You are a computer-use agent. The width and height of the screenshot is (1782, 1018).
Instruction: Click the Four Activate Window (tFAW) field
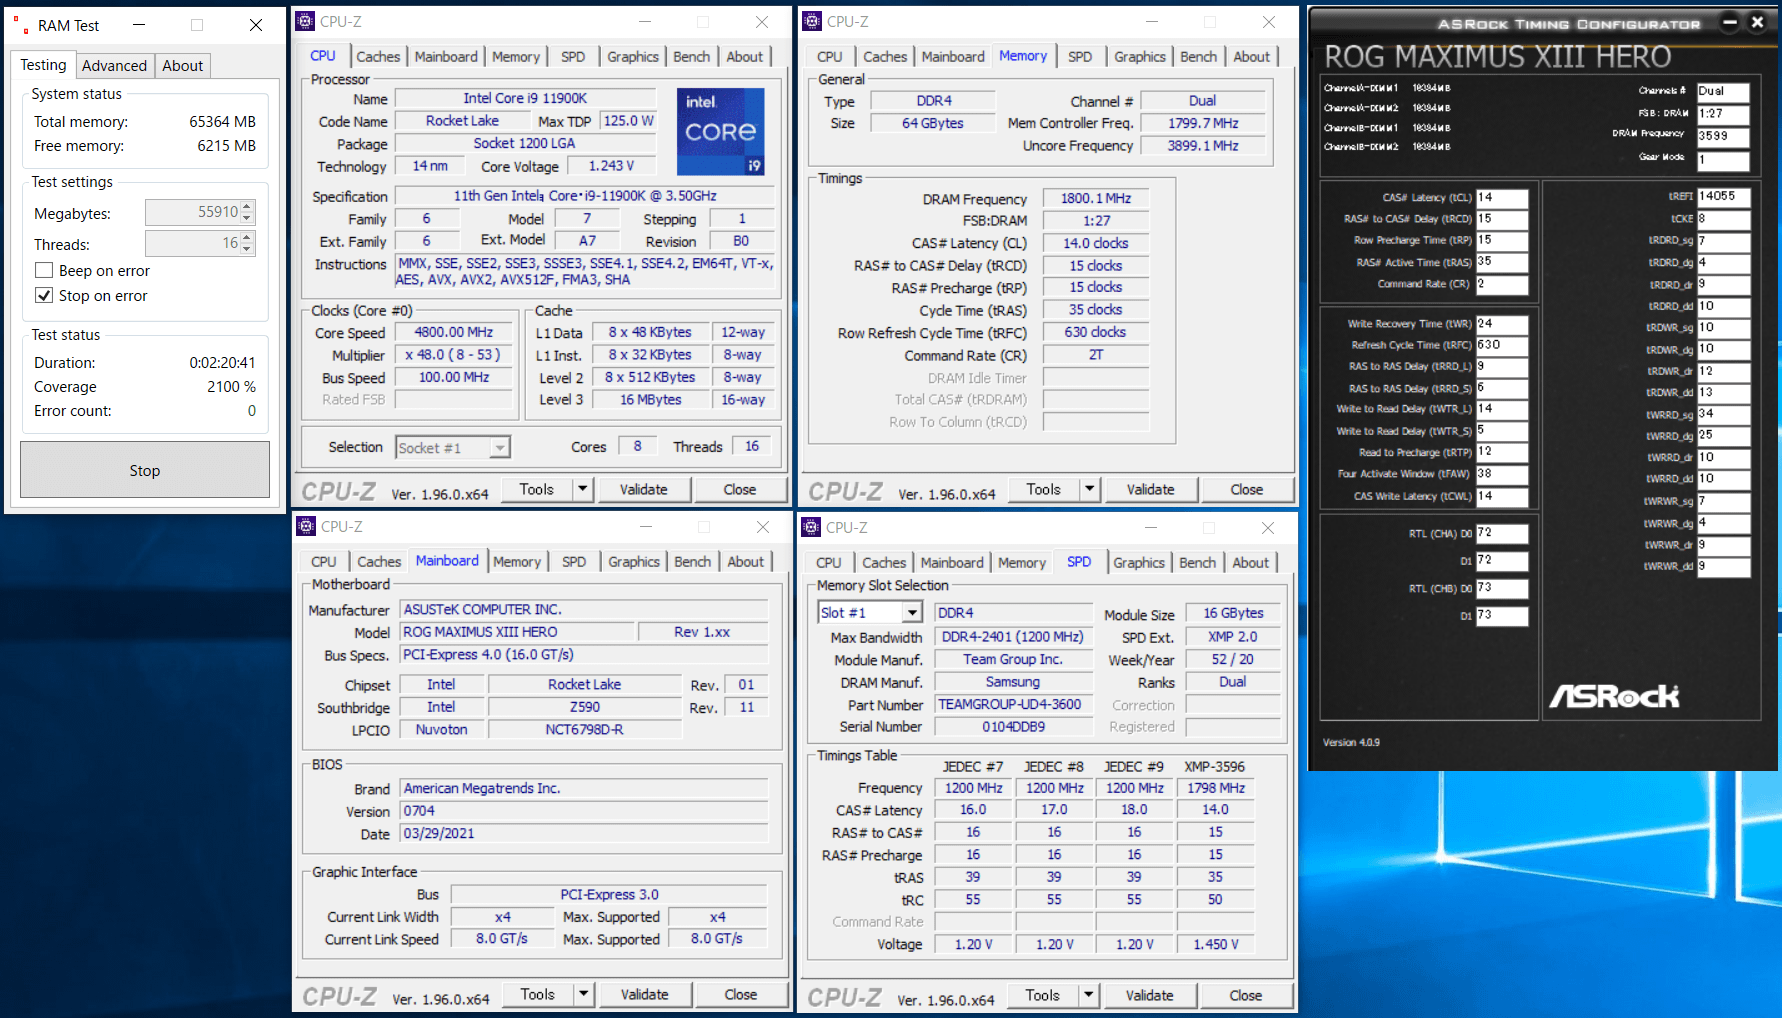click(1502, 474)
